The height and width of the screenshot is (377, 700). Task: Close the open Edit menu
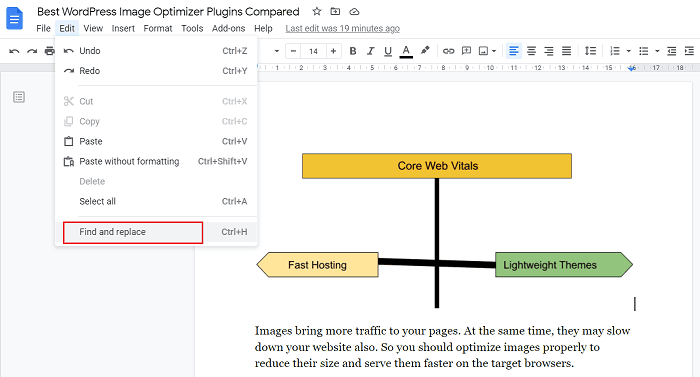tap(67, 28)
